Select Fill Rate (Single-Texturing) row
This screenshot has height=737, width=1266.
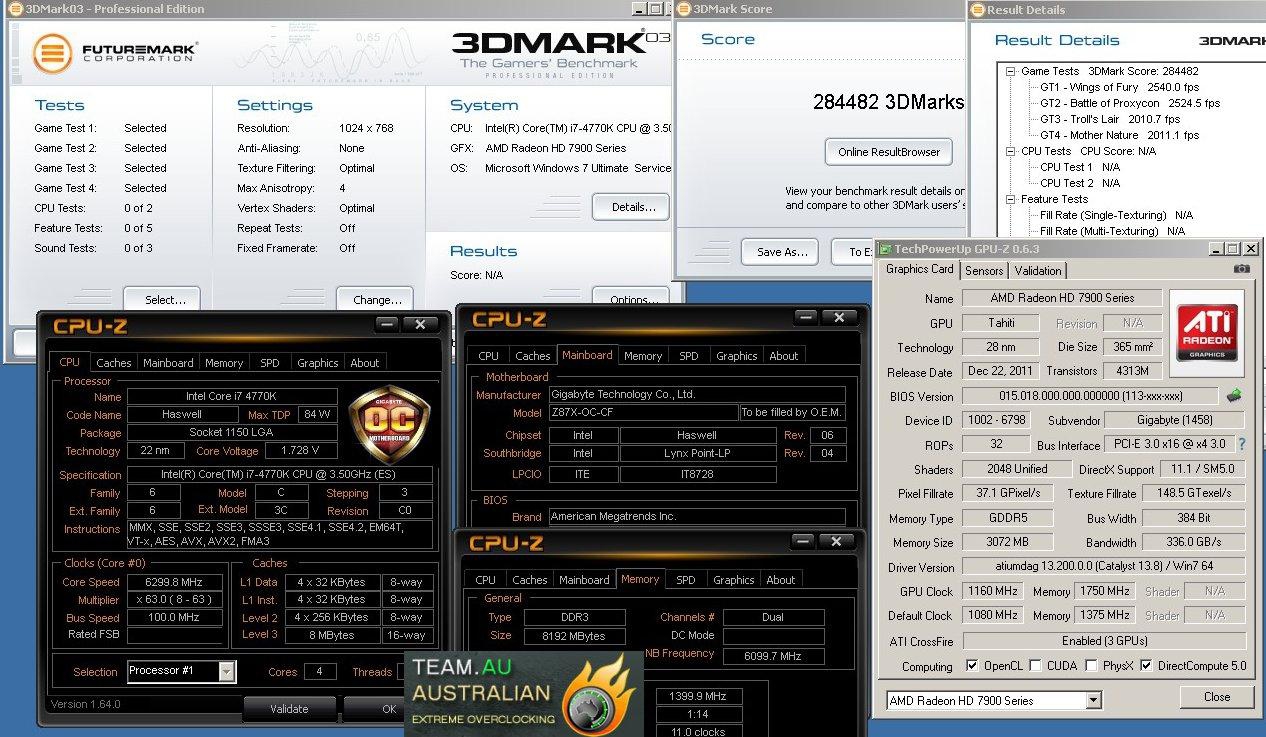click(x=1116, y=215)
